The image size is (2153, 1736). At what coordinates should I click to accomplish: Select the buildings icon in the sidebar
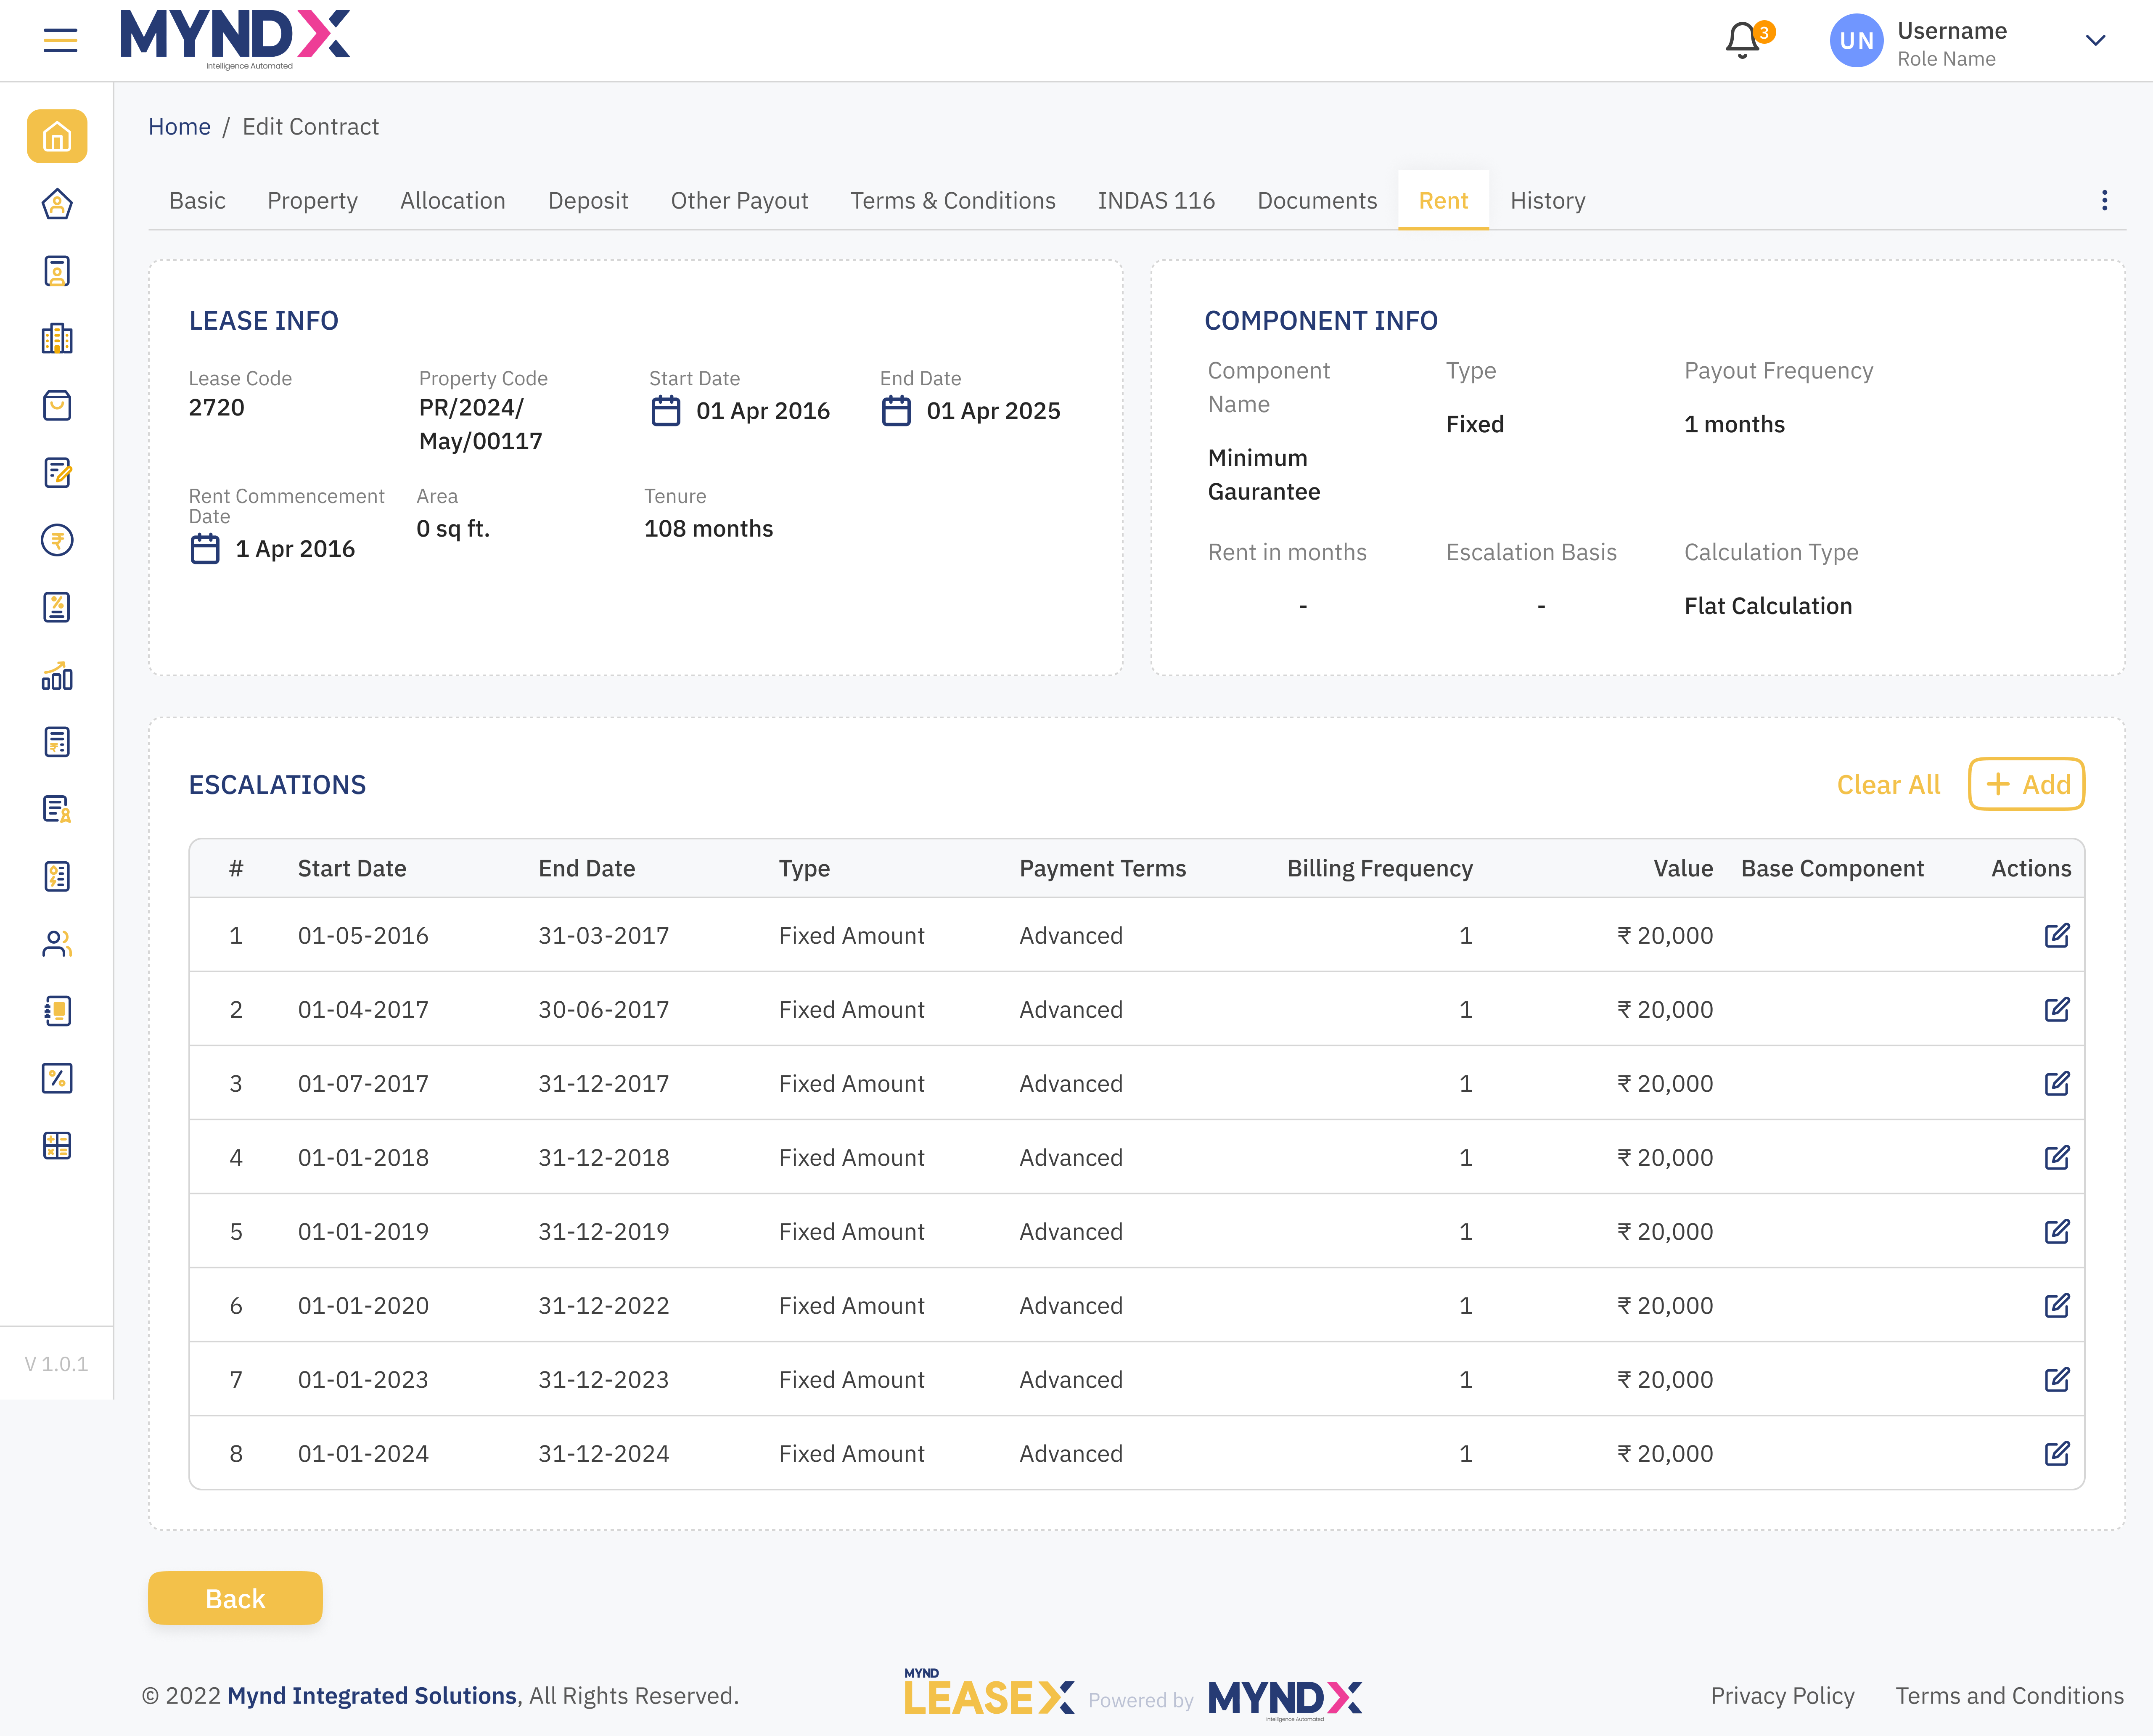tap(57, 339)
